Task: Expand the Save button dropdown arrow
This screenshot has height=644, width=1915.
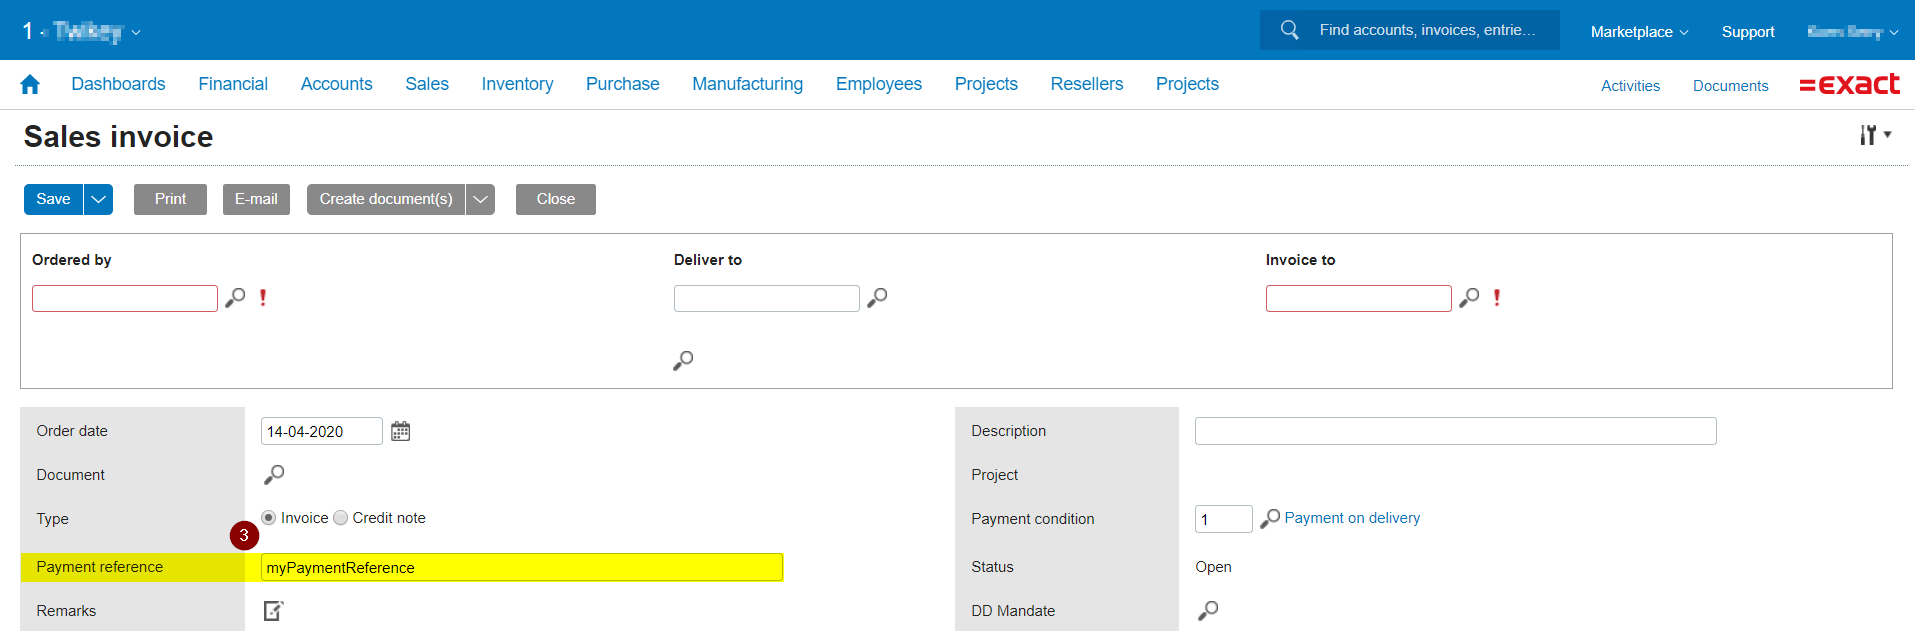Action: (x=98, y=199)
